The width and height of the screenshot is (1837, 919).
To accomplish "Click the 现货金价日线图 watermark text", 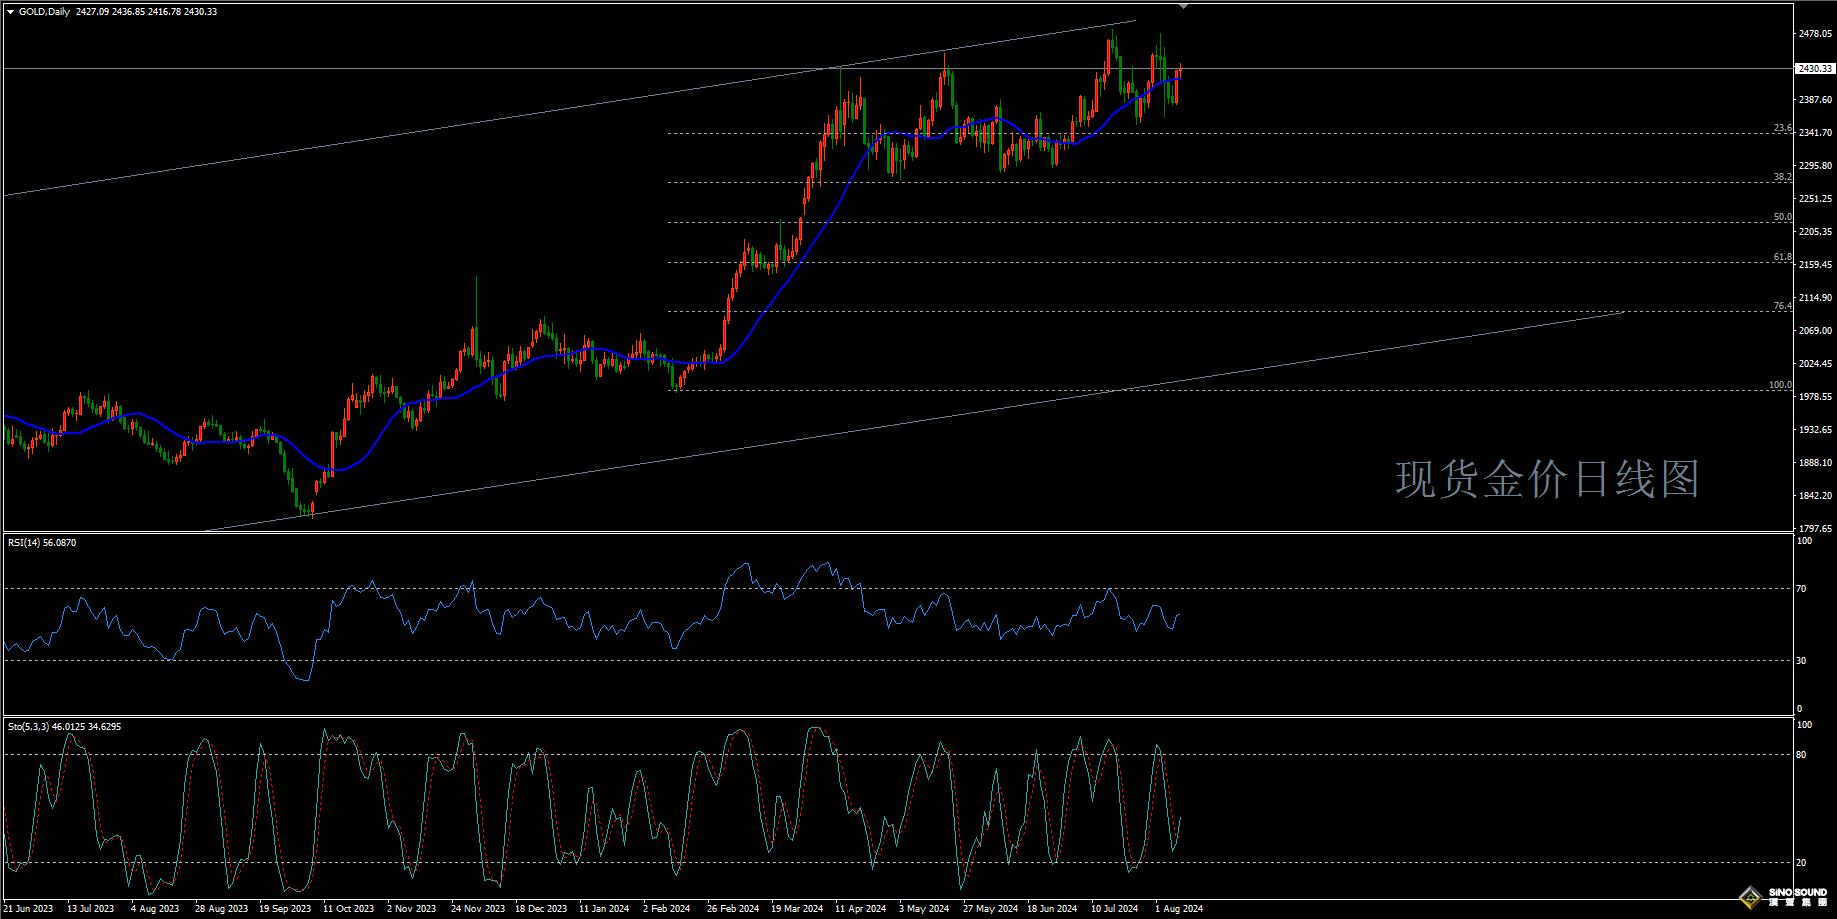I will coord(1547,480).
